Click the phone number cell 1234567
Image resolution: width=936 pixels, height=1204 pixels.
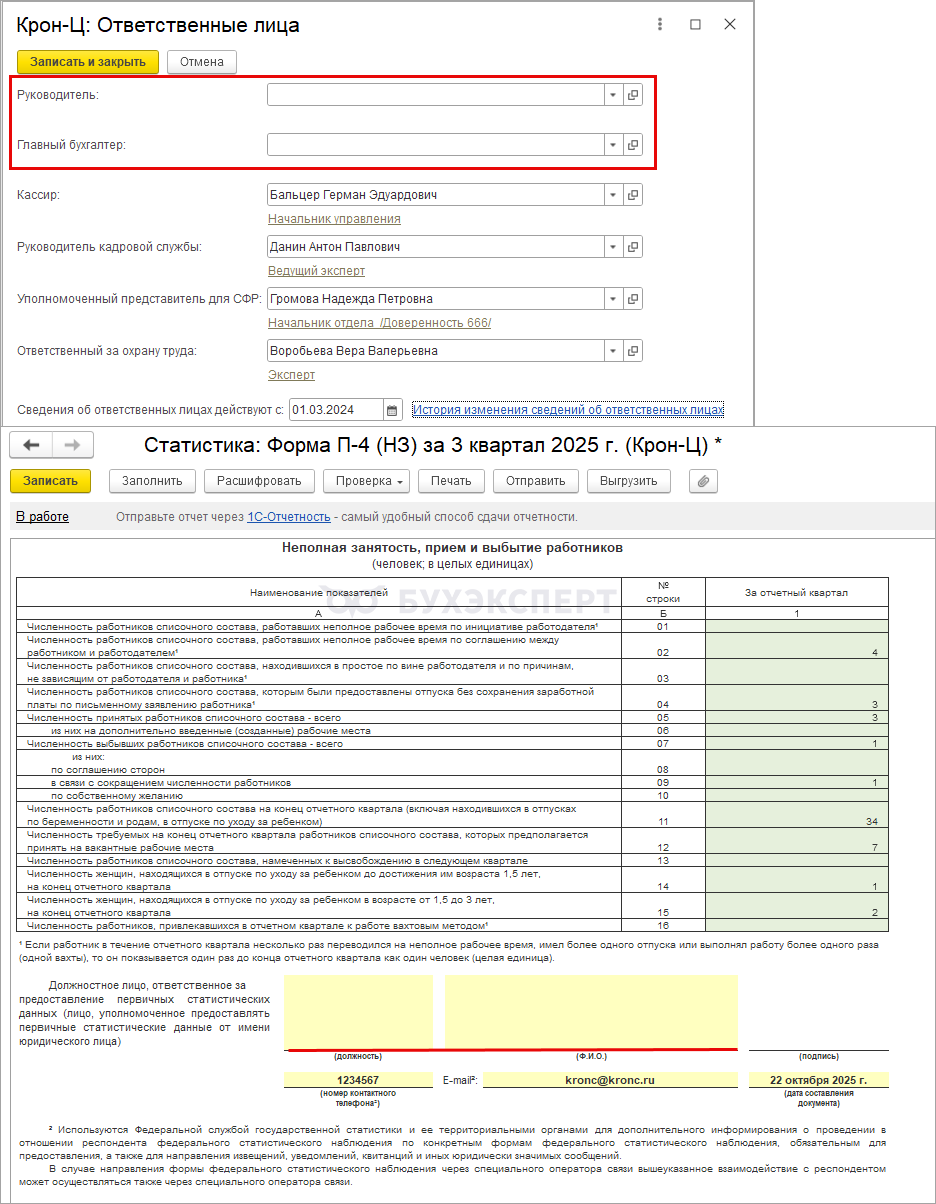coord(358,1080)
